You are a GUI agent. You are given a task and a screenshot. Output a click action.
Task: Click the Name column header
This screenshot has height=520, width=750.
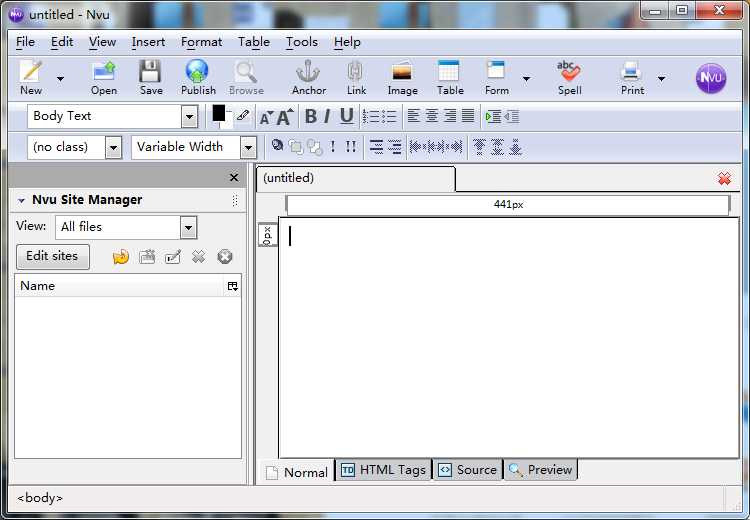point(120,286)
